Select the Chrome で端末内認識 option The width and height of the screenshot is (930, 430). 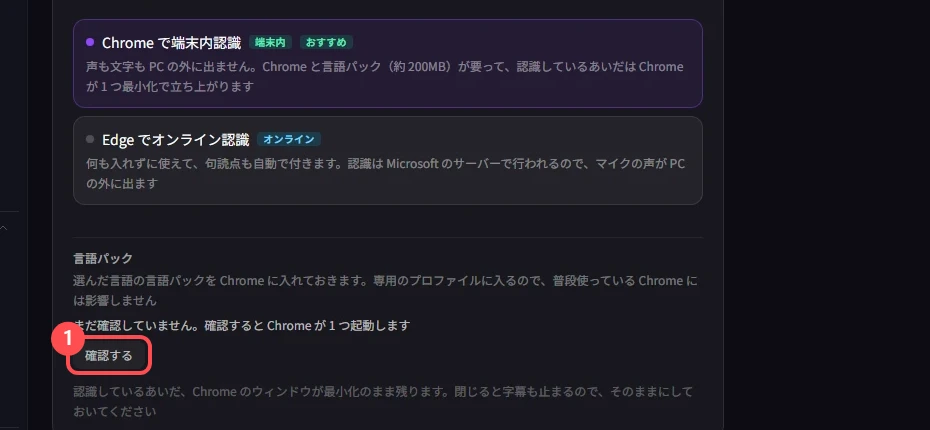[387, 63]
